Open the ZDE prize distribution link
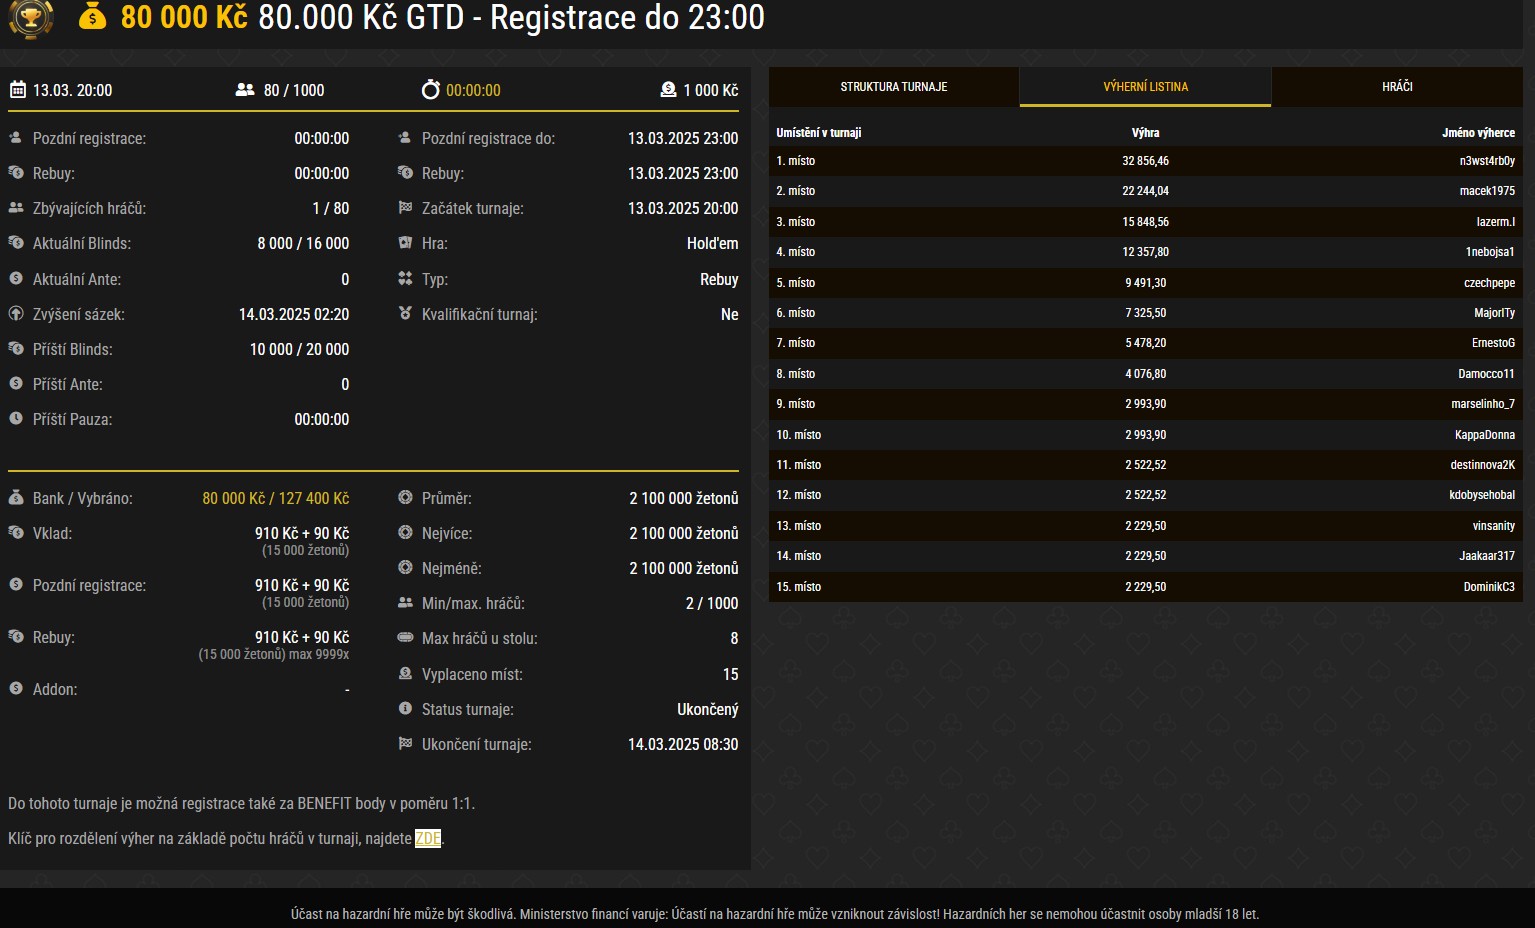Screen dimensions: 1535x928 pyautogui.click(x=428, y=838)
